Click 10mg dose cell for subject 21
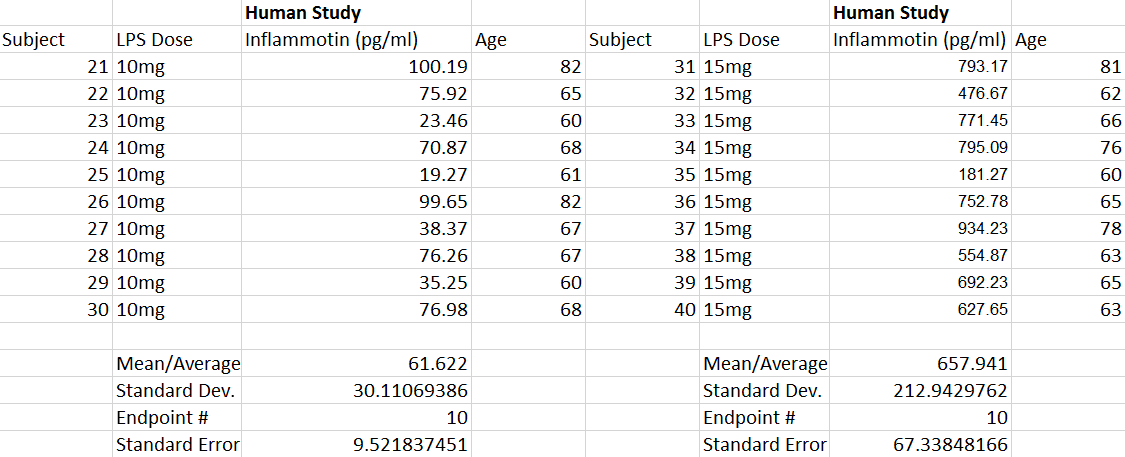The image size is (1125, 457). coord(140,68)
